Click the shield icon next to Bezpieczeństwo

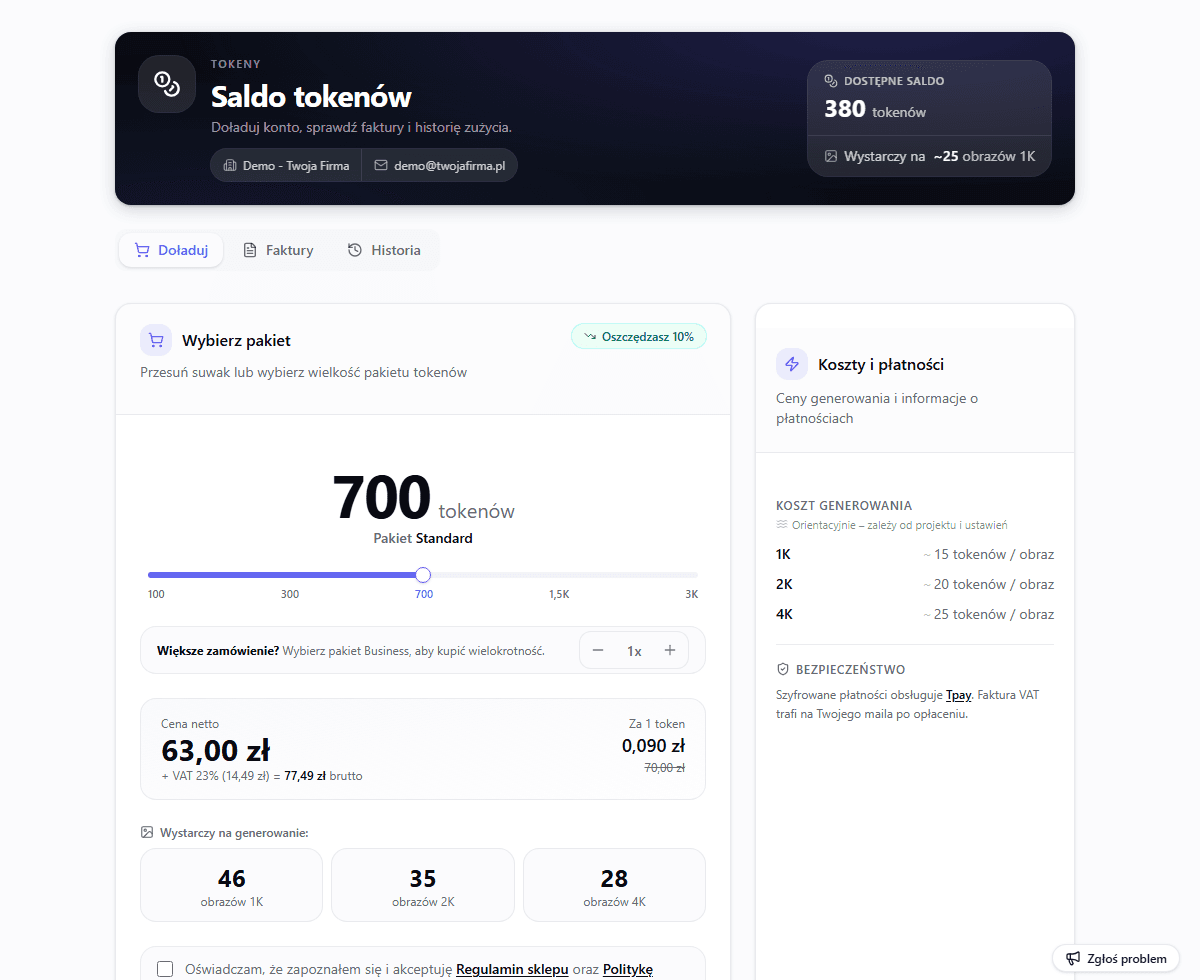pyautogui.click(x=783, y=669)
